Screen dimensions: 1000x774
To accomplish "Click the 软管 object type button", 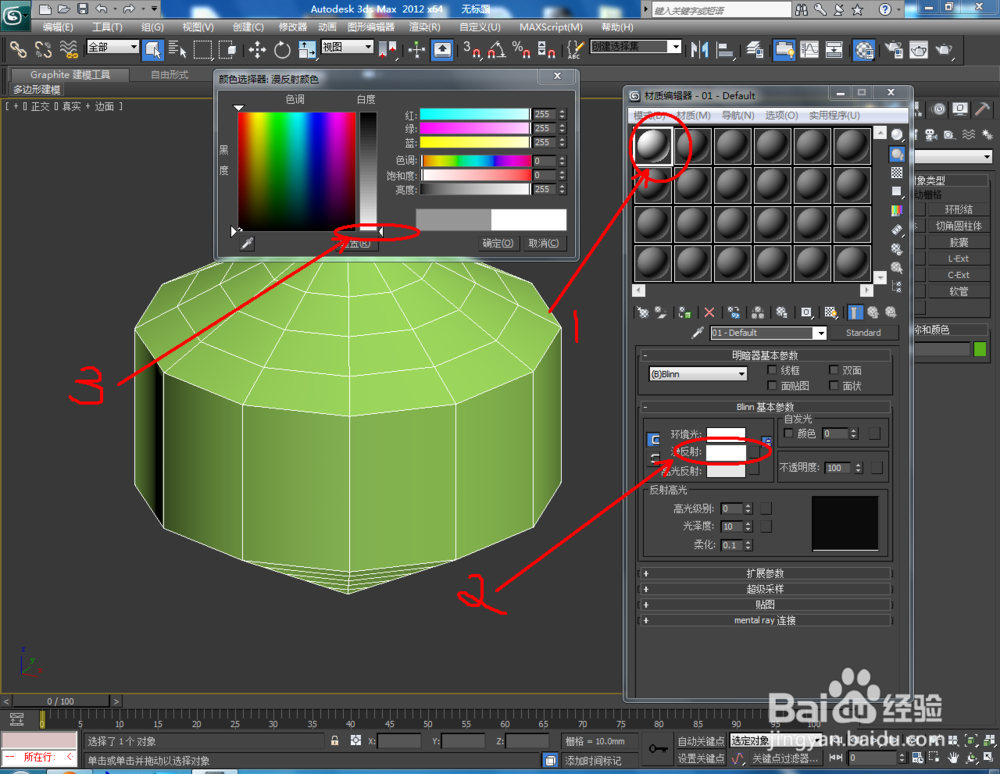I will coord(959,291).
